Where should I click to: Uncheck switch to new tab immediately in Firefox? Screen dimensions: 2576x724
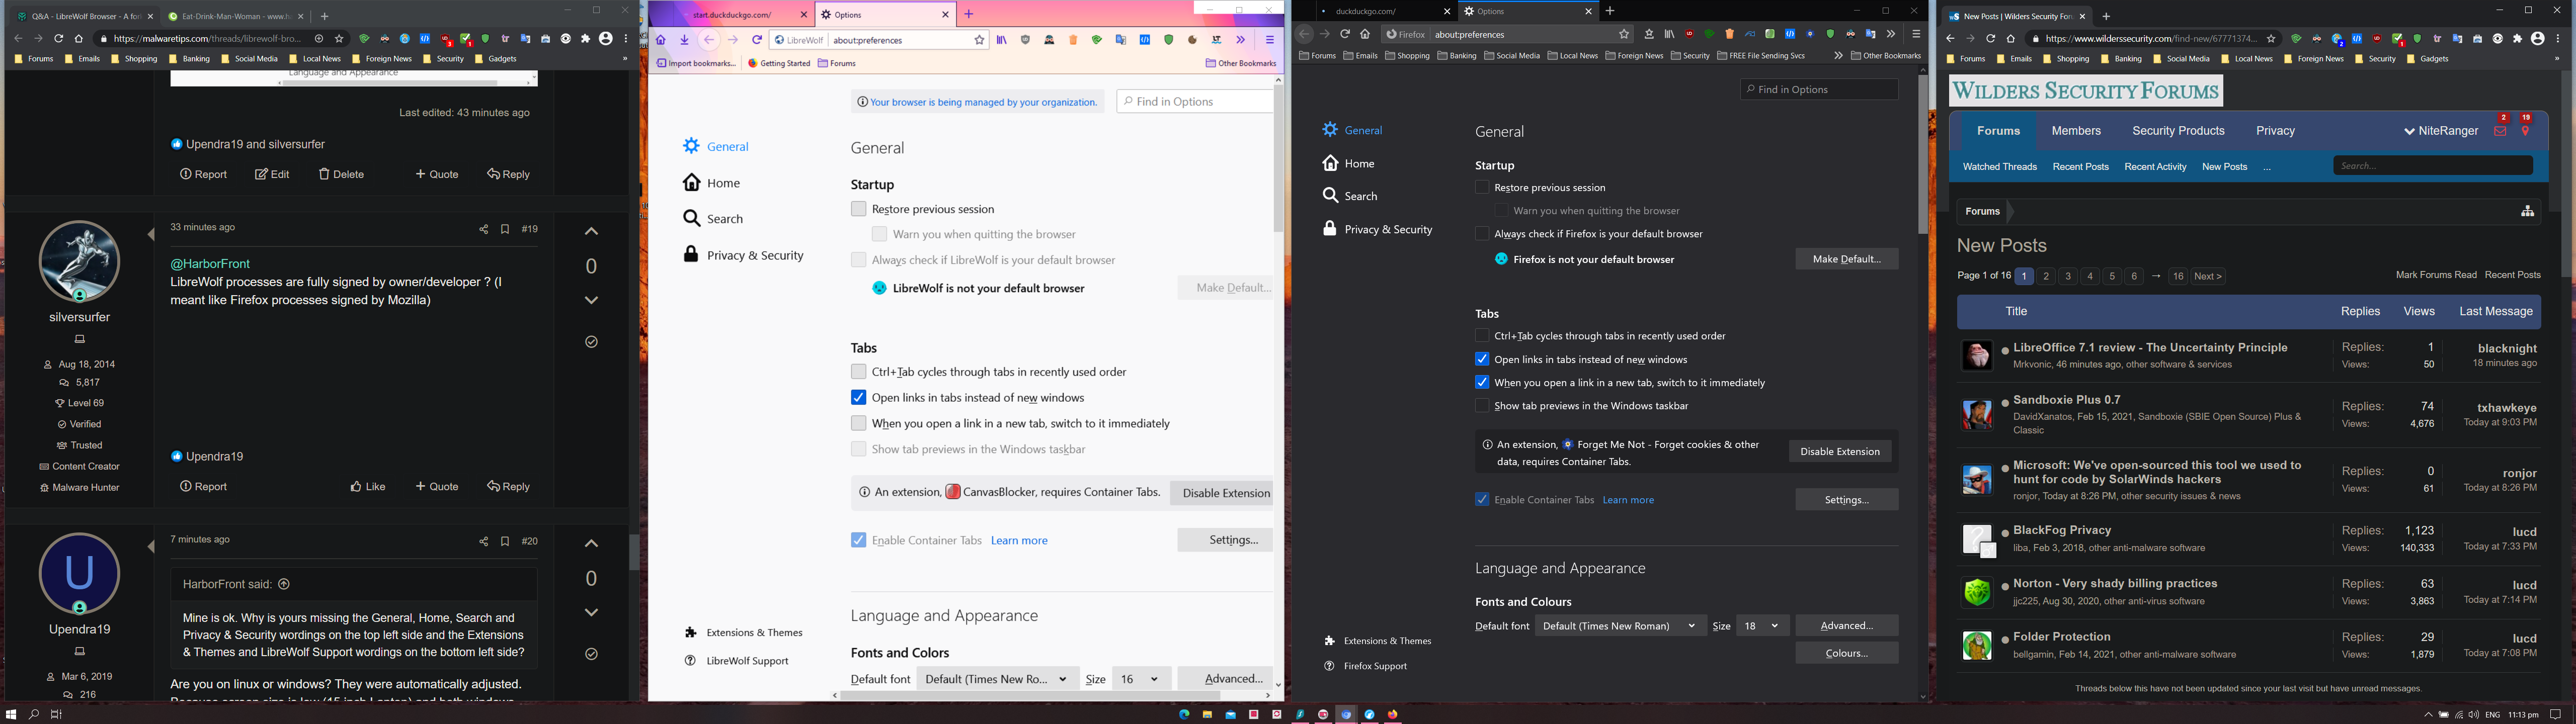(1482, 382)
